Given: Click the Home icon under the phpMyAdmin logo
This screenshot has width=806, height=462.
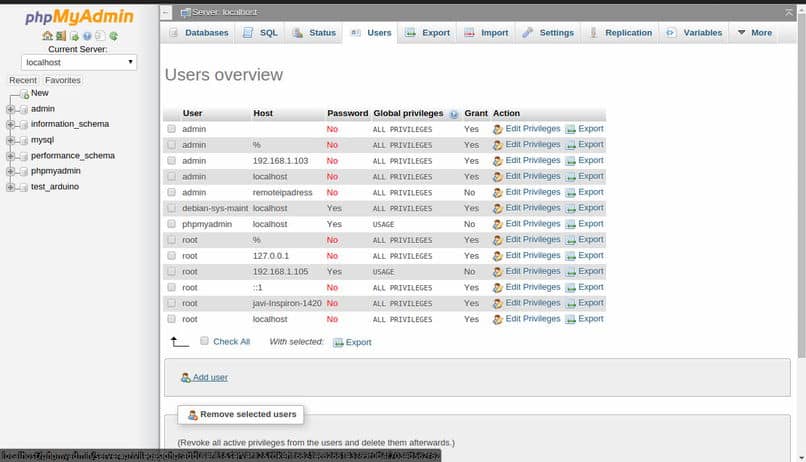Looking at the screenshot, I should coord(47,36).
